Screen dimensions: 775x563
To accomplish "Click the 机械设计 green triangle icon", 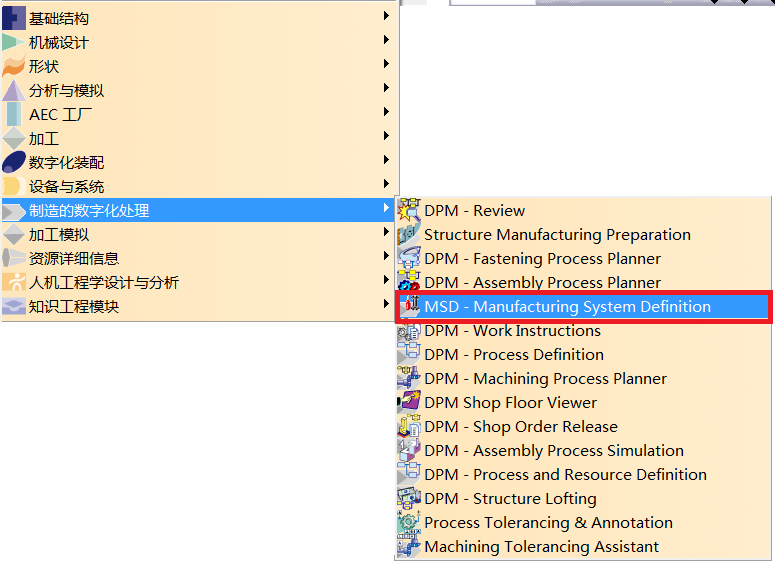I will click(x=13, y=43).
